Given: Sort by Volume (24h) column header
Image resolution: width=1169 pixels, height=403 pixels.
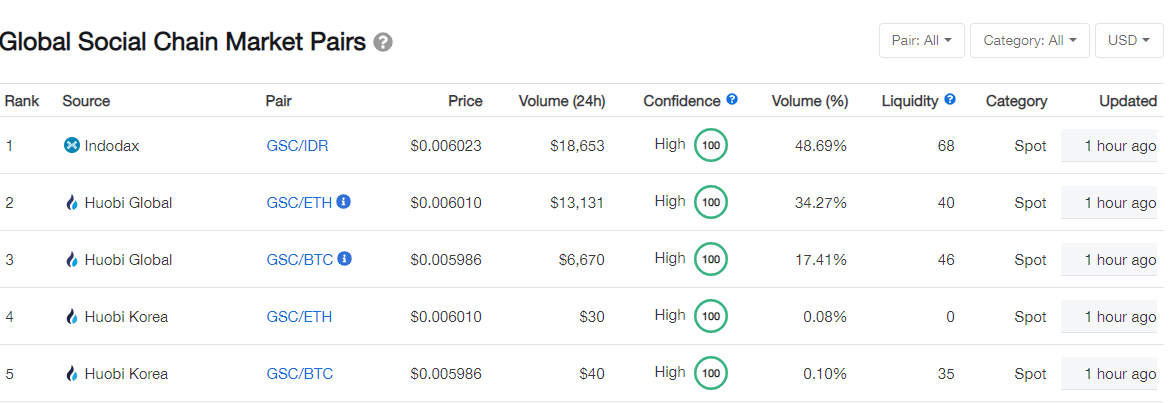Looking at the screenshot, I should [562, 101].
